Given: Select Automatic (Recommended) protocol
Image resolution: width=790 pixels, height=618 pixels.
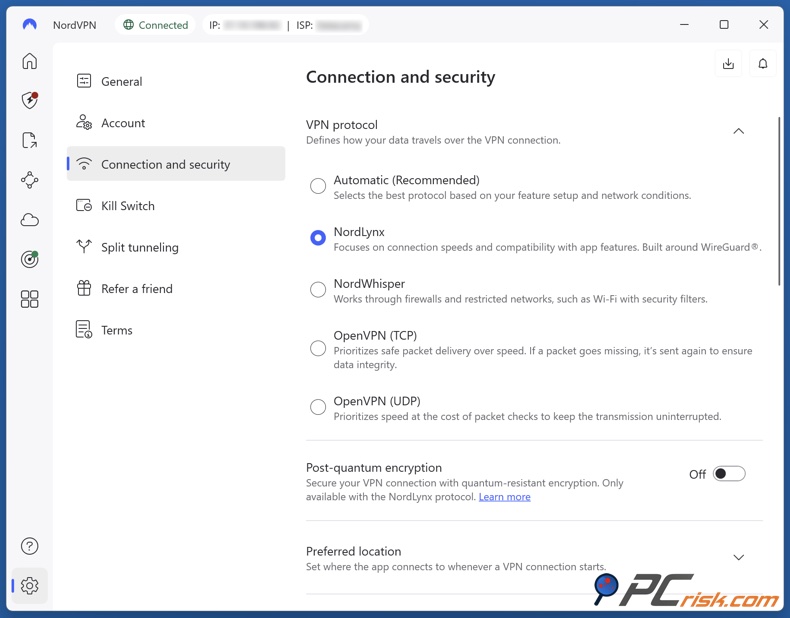Looking at the screenshot, I should point(318,186).
